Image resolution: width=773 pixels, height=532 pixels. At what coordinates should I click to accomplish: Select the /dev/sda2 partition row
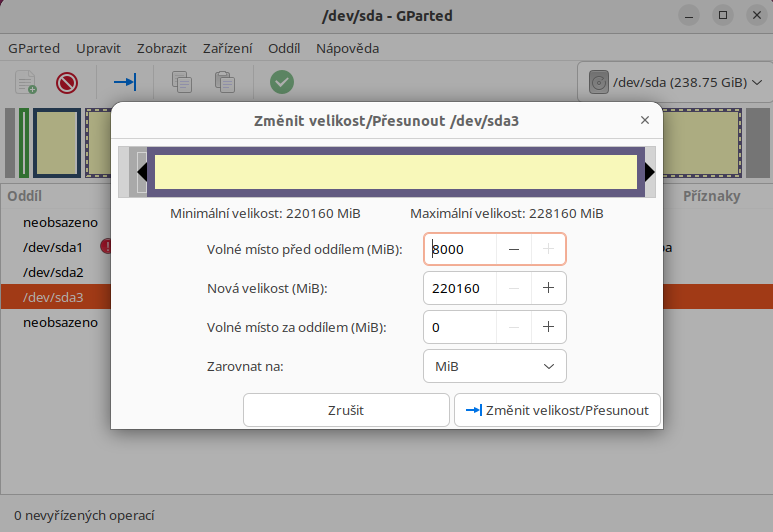point(53,272)
